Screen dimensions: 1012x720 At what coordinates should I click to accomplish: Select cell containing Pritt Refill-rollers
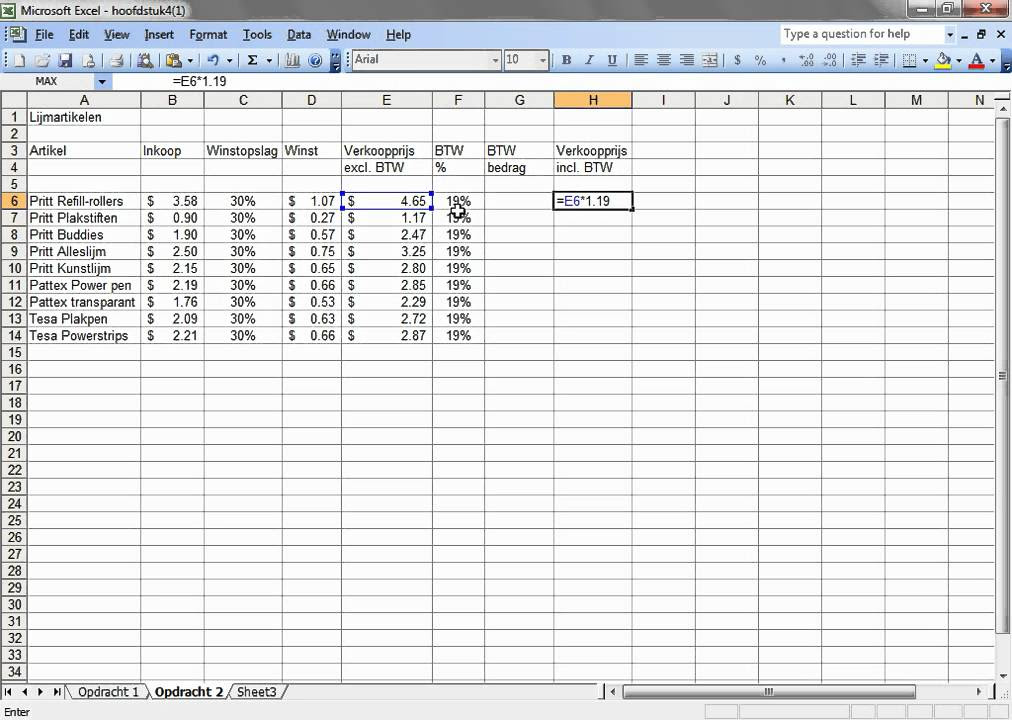(x=84, y=201)
